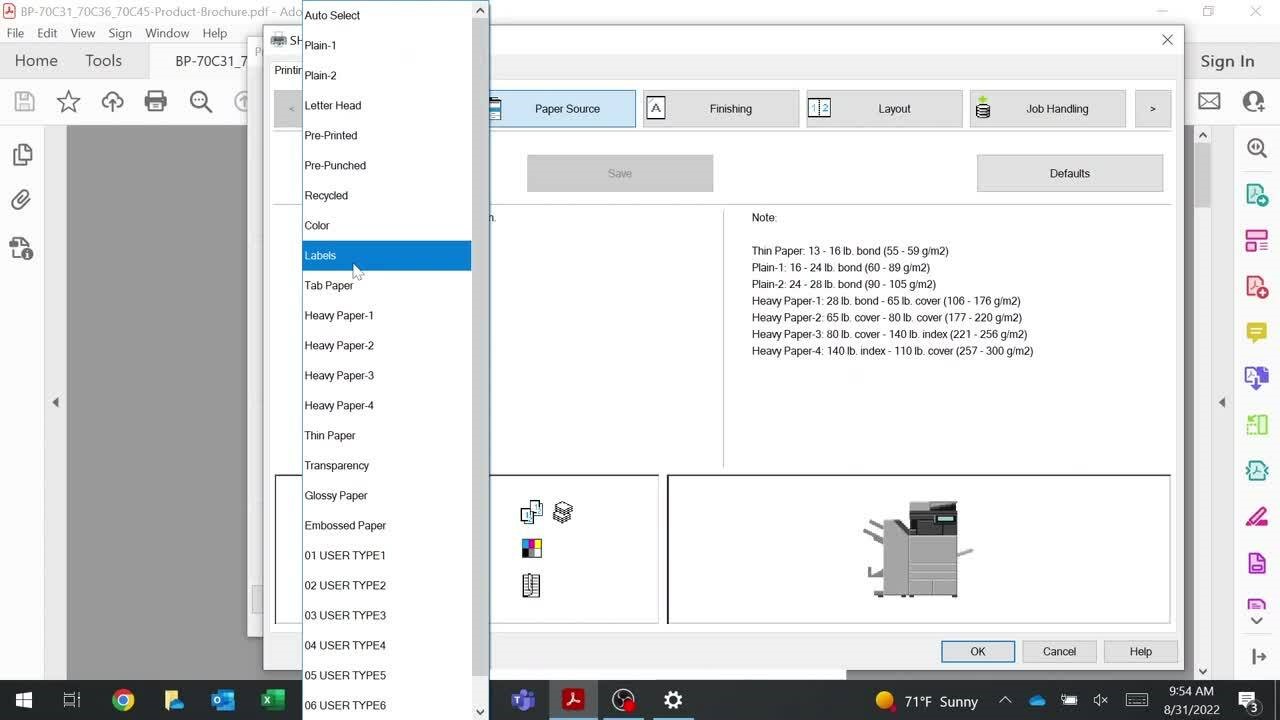
Task: Select Labels in paper type list
Action: [x=387, y=255]
